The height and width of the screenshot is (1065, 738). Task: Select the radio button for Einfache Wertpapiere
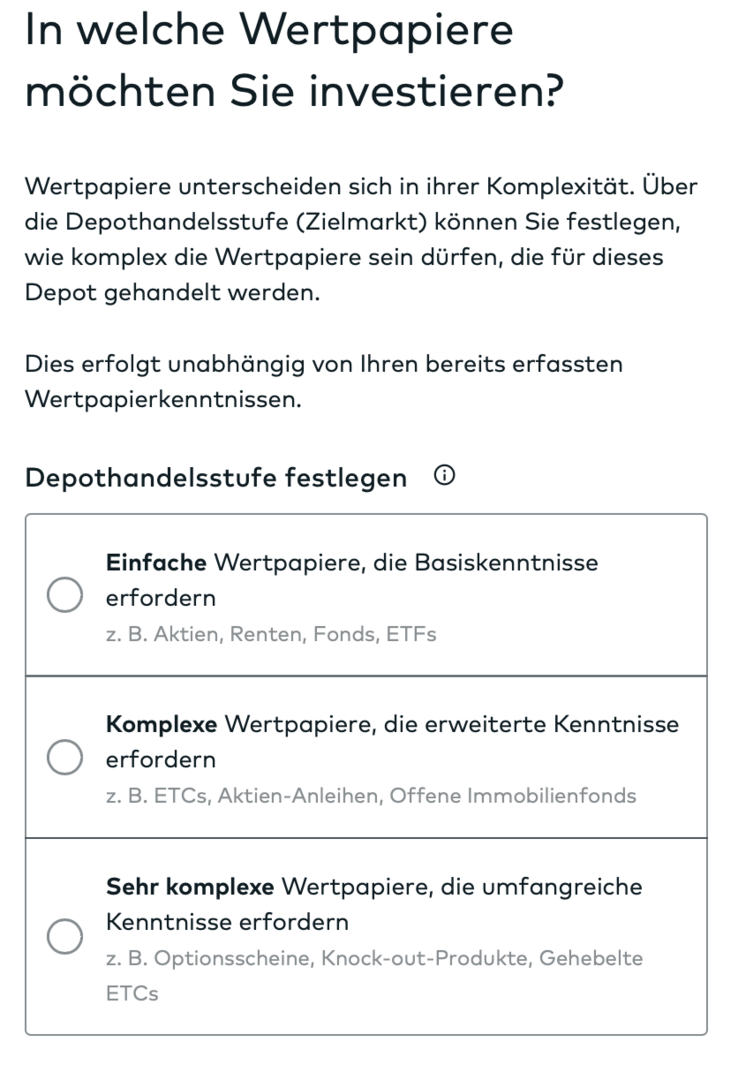64,594
